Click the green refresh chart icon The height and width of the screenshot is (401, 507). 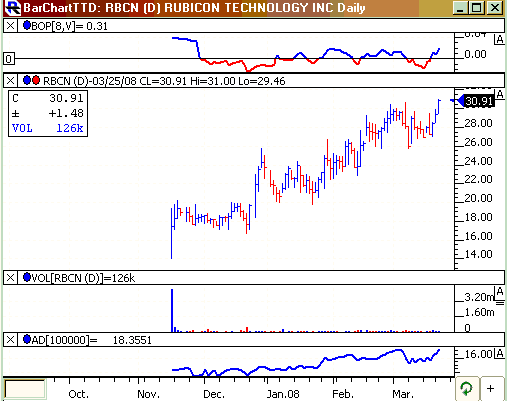click(466, 388)
